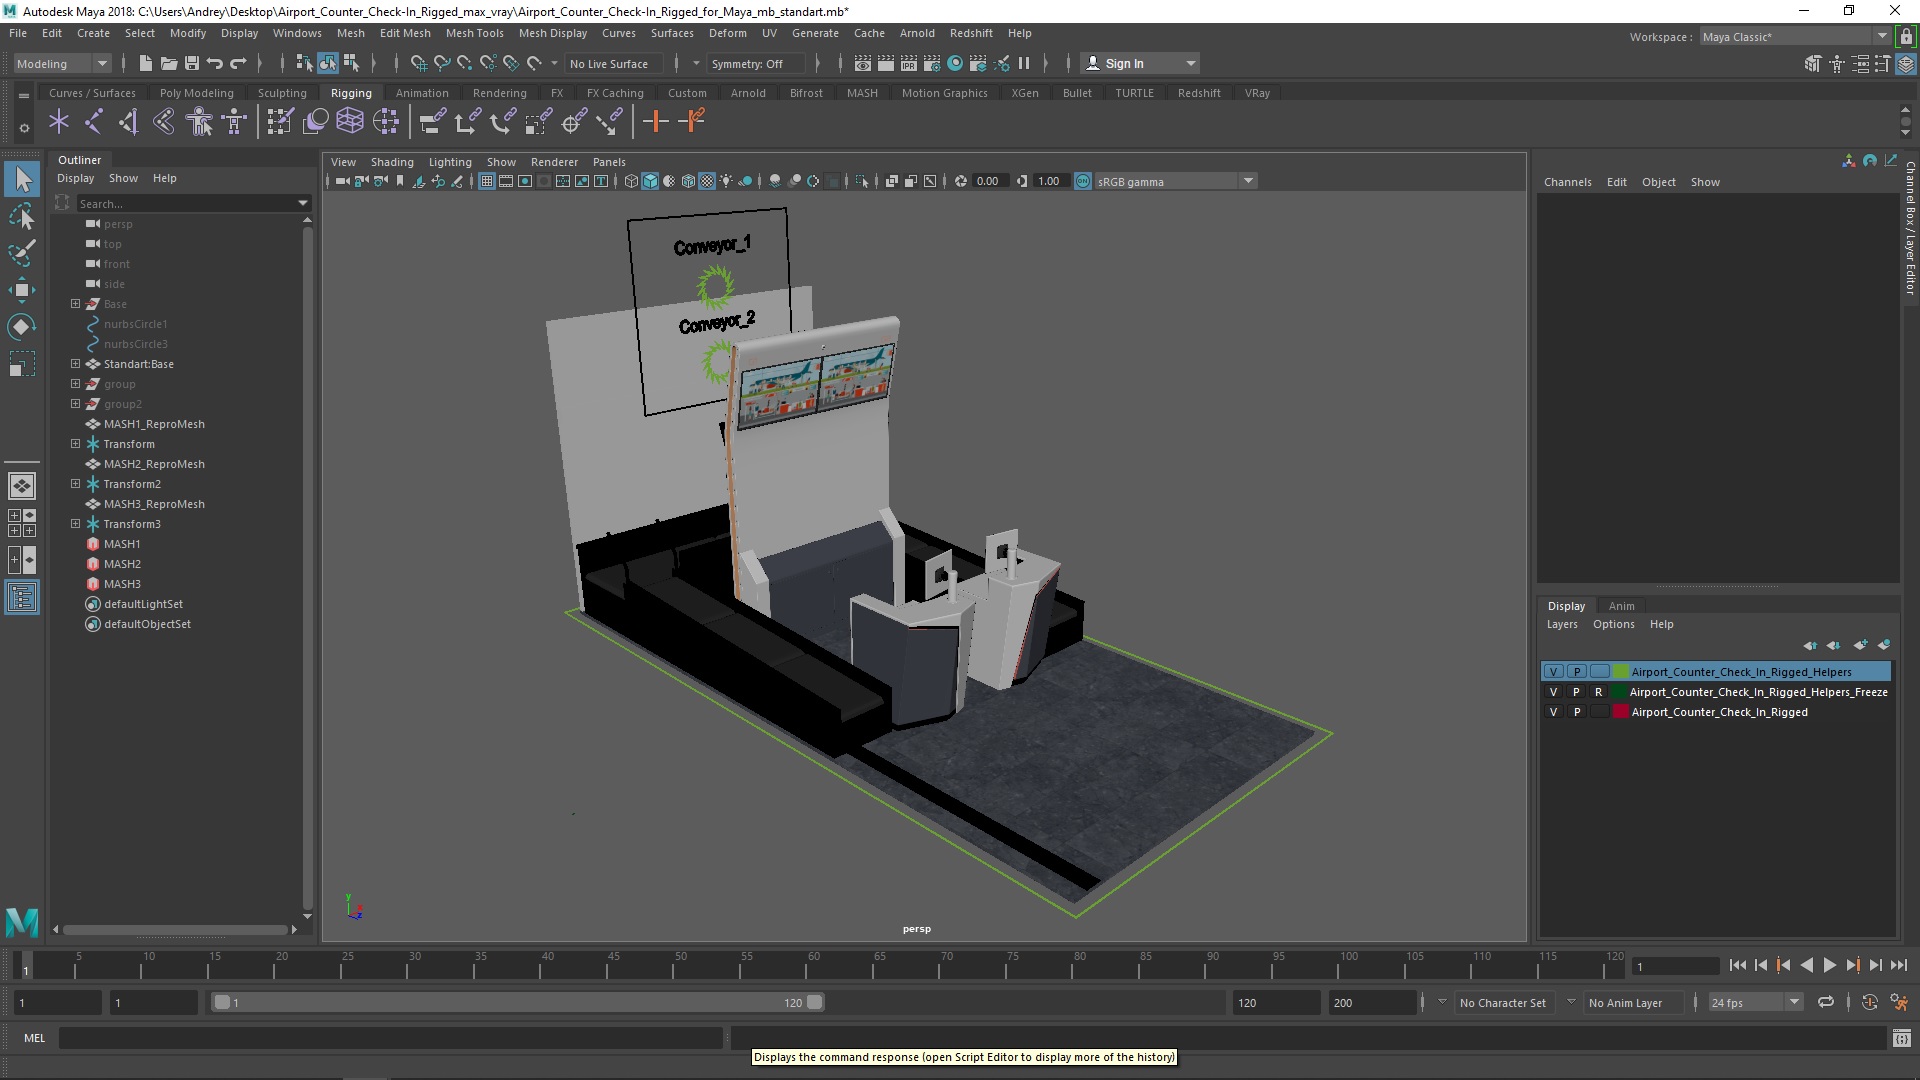Toggle visibility V of Helpers_Freeze layer
Viewport: 1920px width, 1080px height.
[x=1553, y=692]
